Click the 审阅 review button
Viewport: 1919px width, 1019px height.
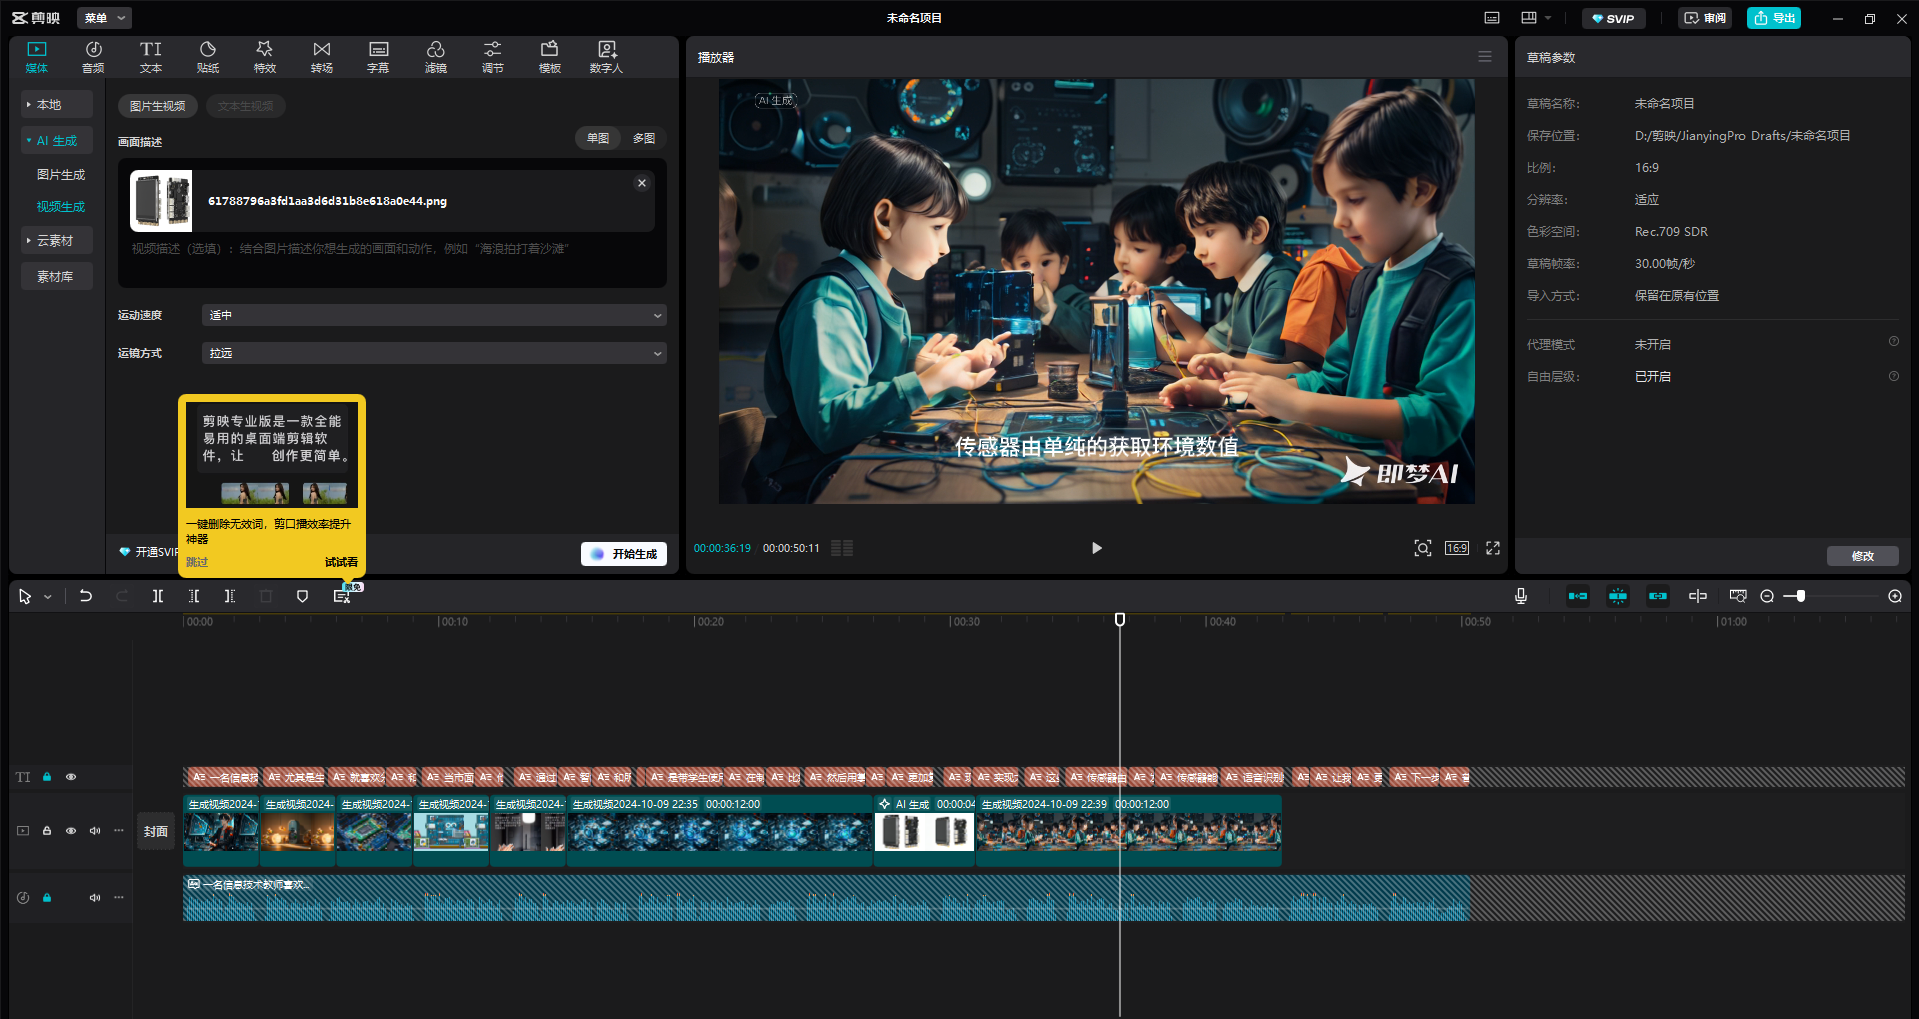click(x=1705, y=18)
